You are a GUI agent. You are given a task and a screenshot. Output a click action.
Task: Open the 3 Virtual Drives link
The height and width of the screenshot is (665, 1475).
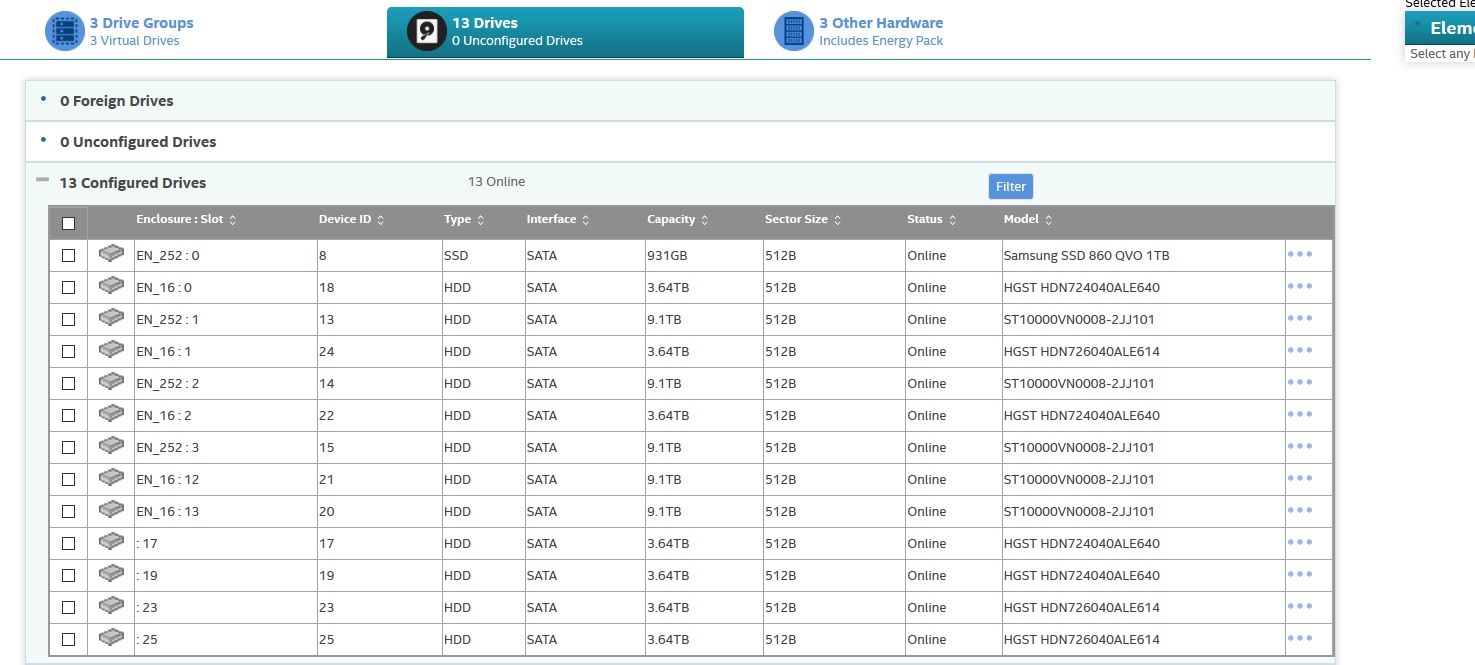135,41
